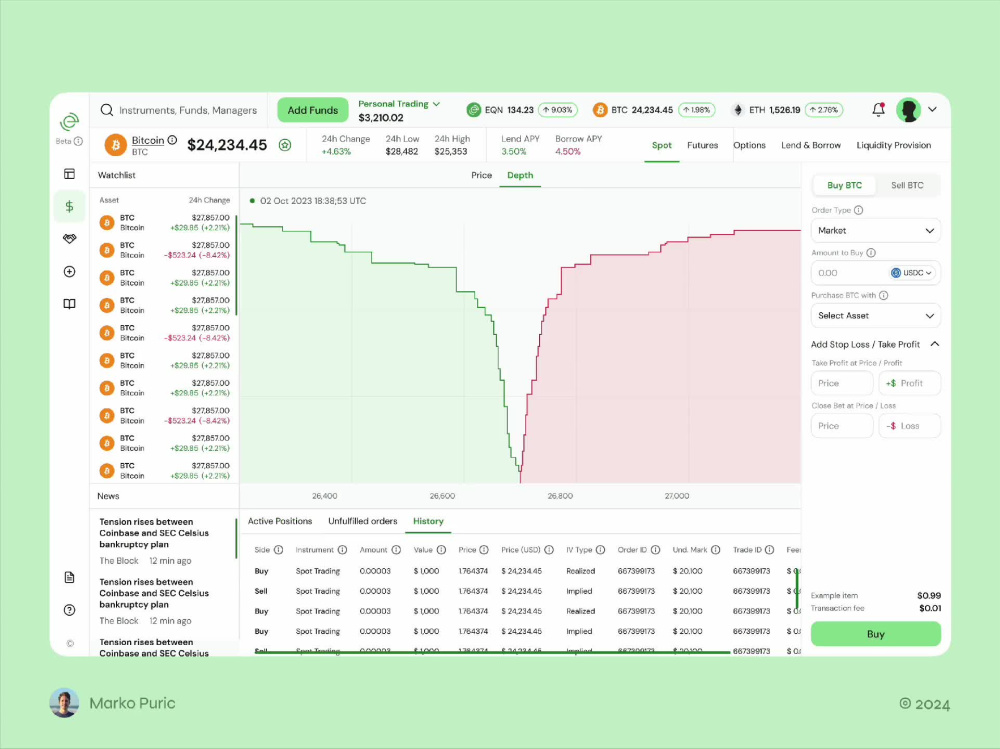The width and height of the screenshot is (1000, 749).
Task: Click the Beta info icon
Action: pos(78,141)
